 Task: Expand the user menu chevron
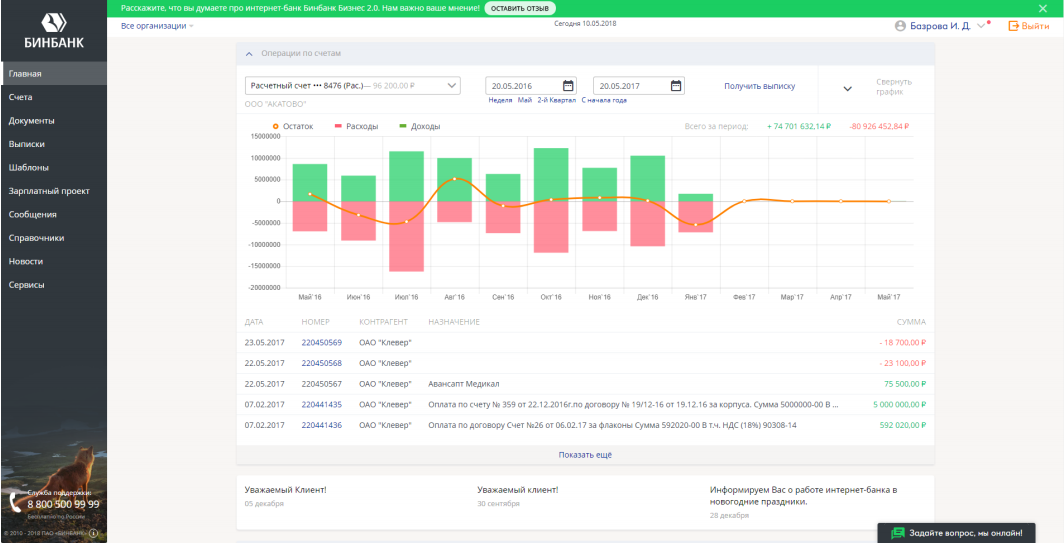coord(981,26)
